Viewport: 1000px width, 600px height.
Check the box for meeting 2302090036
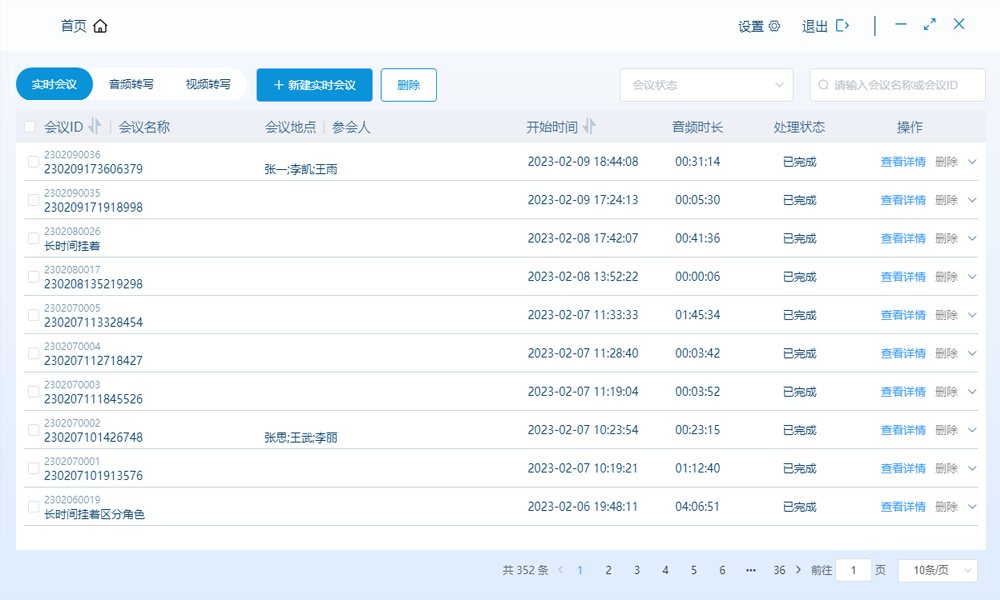tap(34, 162)
